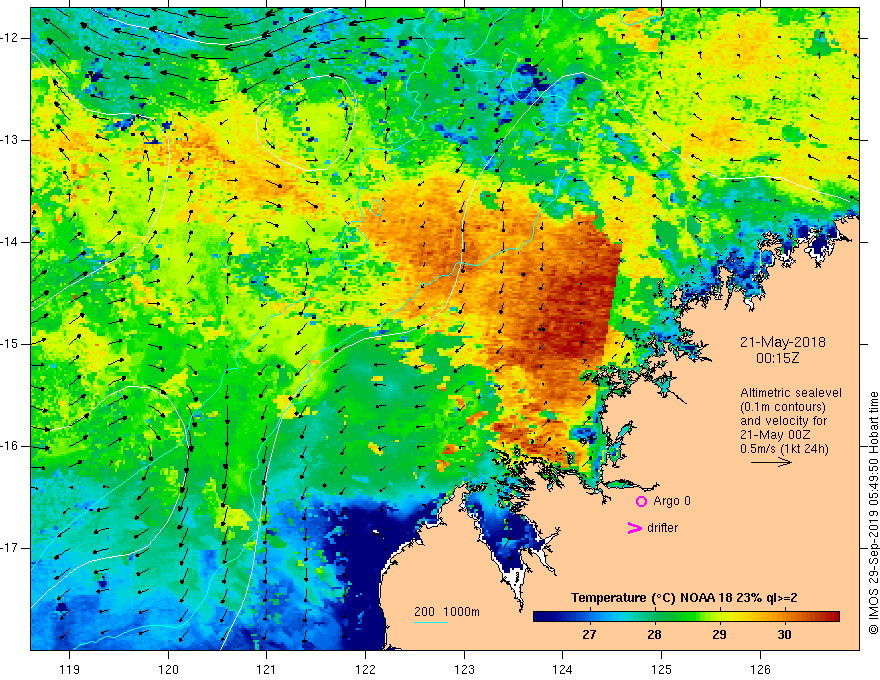880x680 pixels.
Task: Click the "200 1000m" isobath label
Action: pyautogui.click(x=447, y=612)
